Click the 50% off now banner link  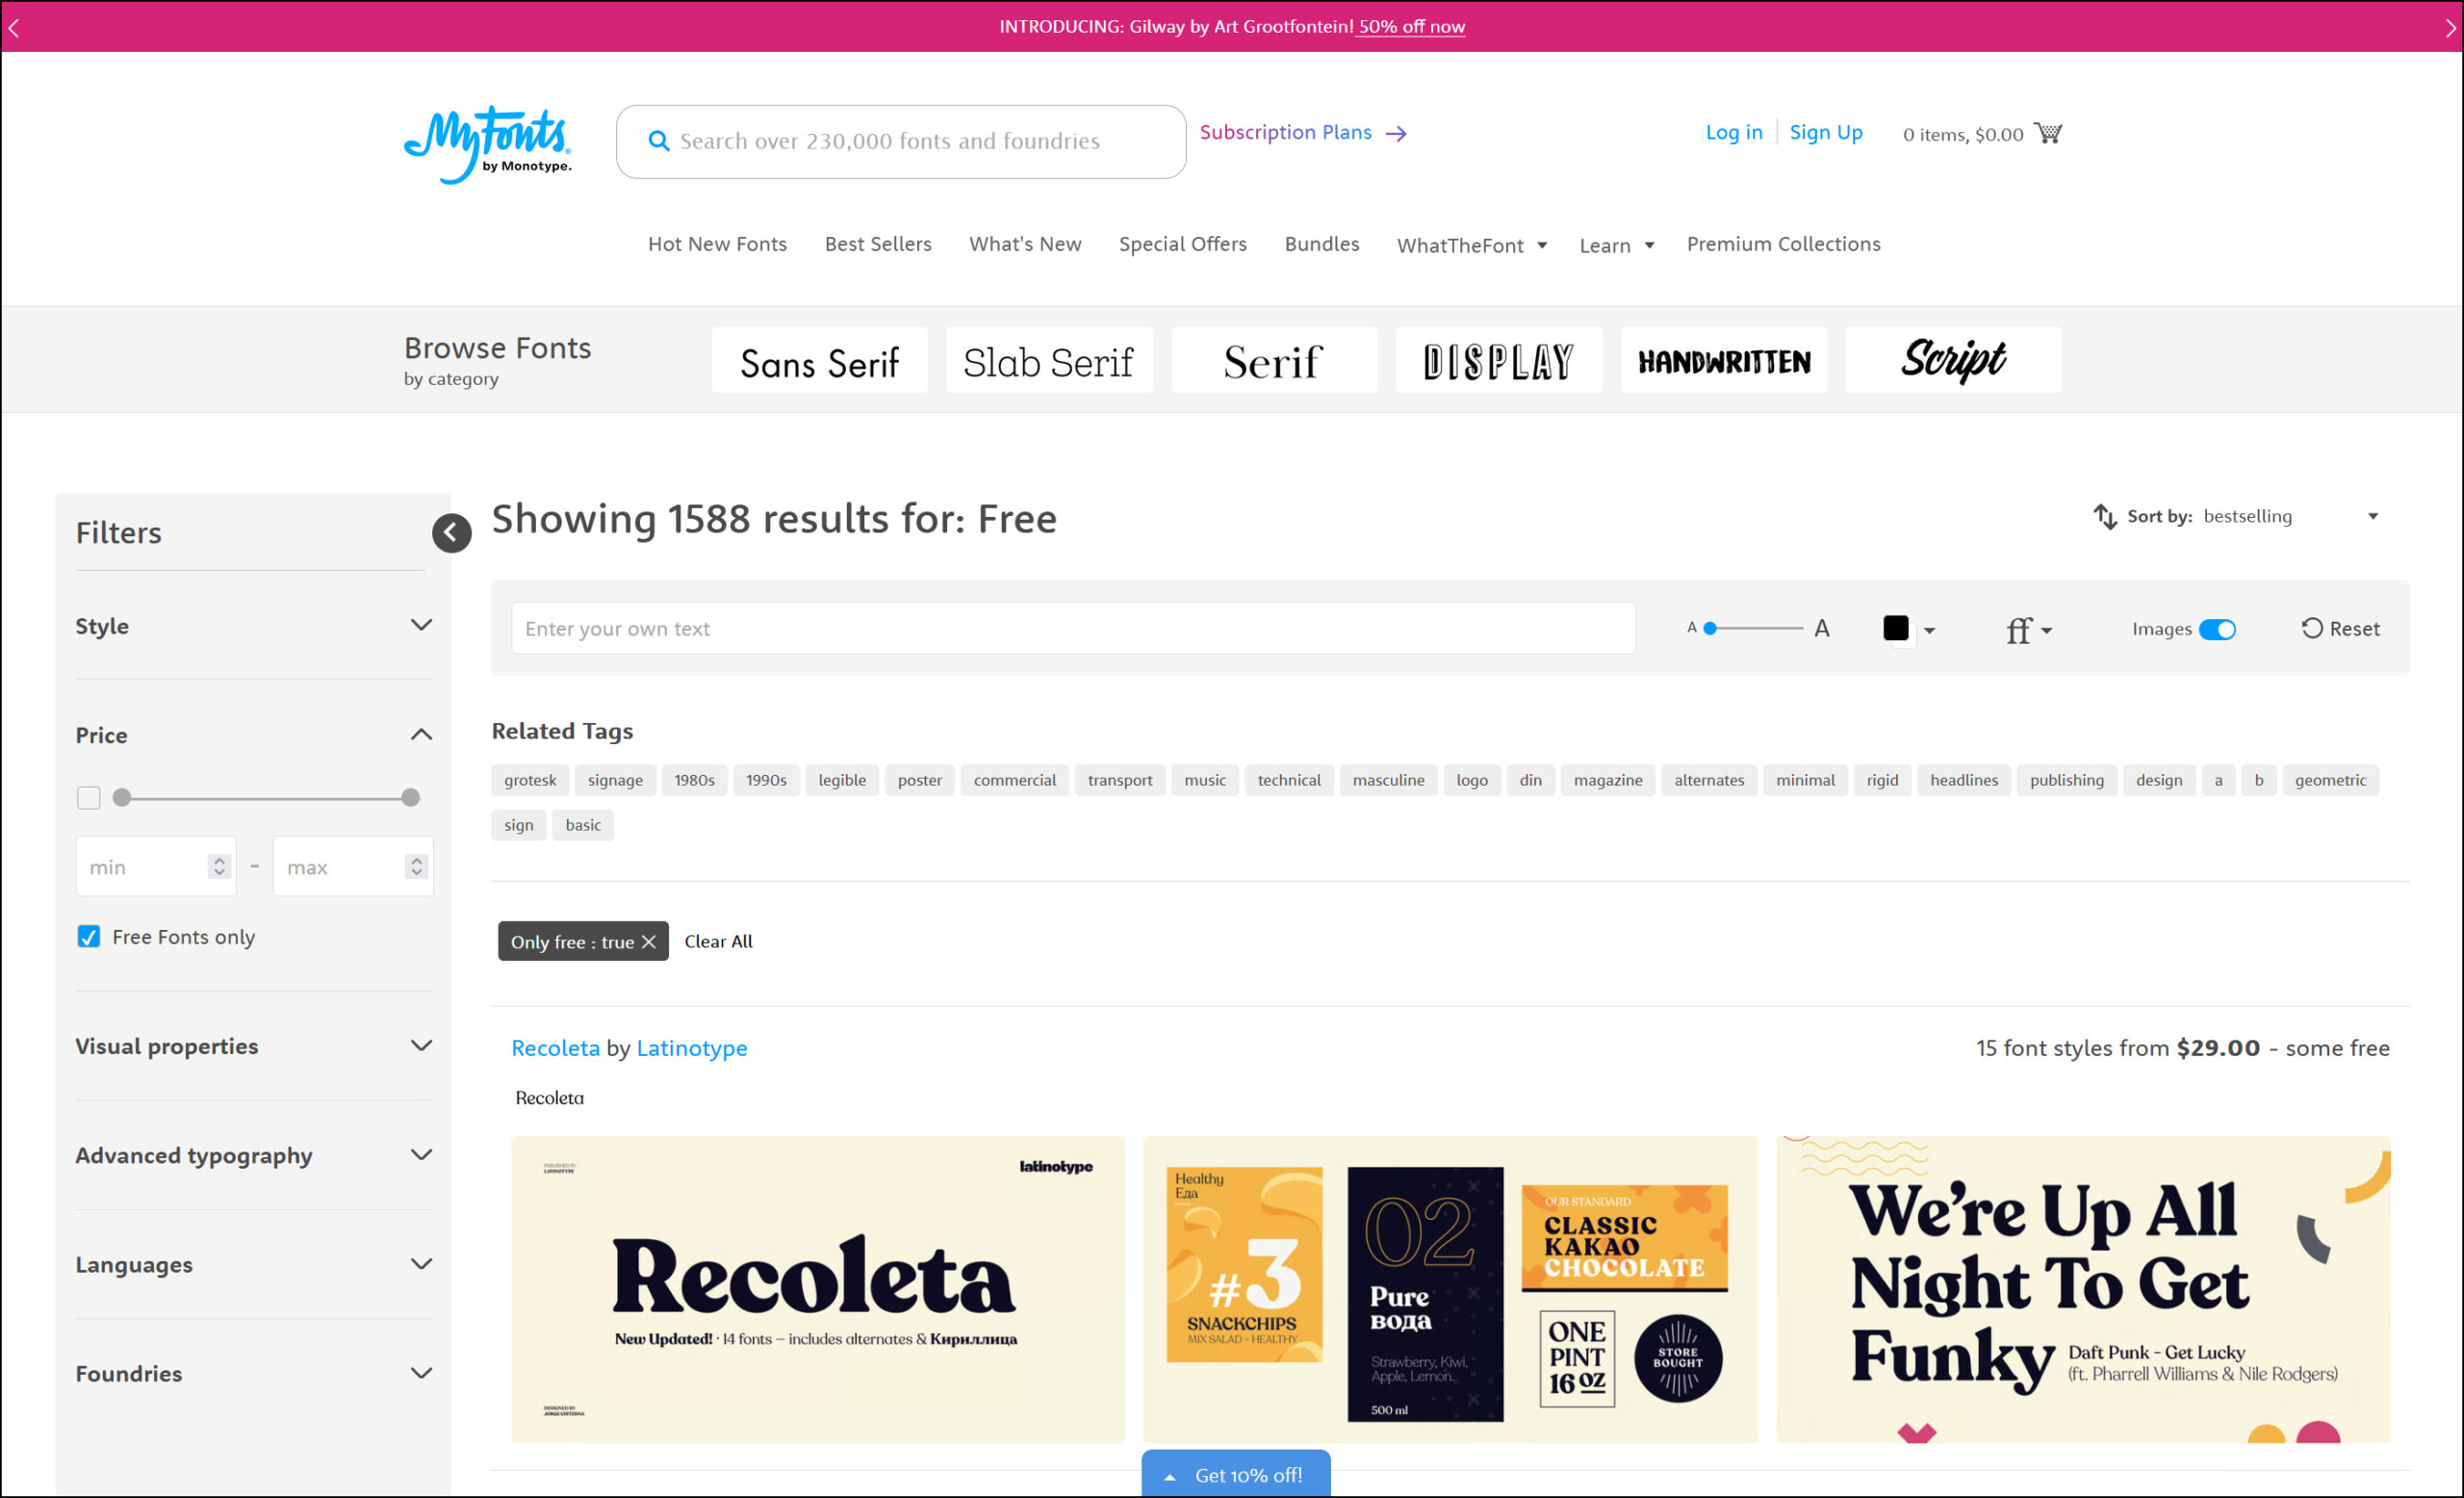pos(1410,27)
